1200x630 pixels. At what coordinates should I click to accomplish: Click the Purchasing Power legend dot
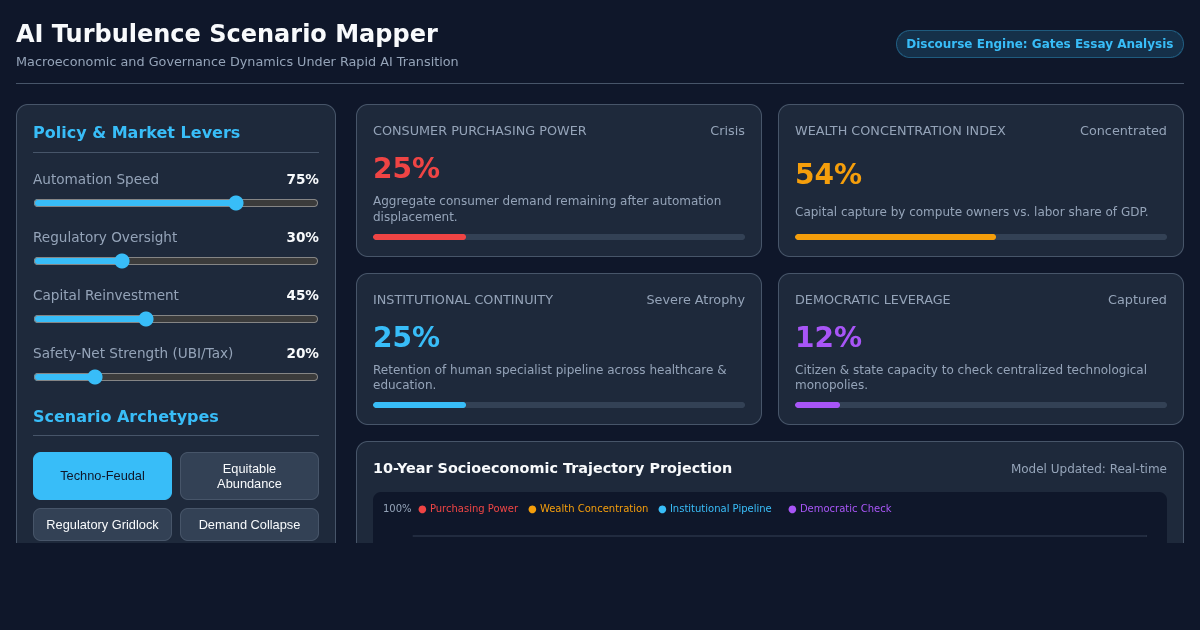click(422, 509)
